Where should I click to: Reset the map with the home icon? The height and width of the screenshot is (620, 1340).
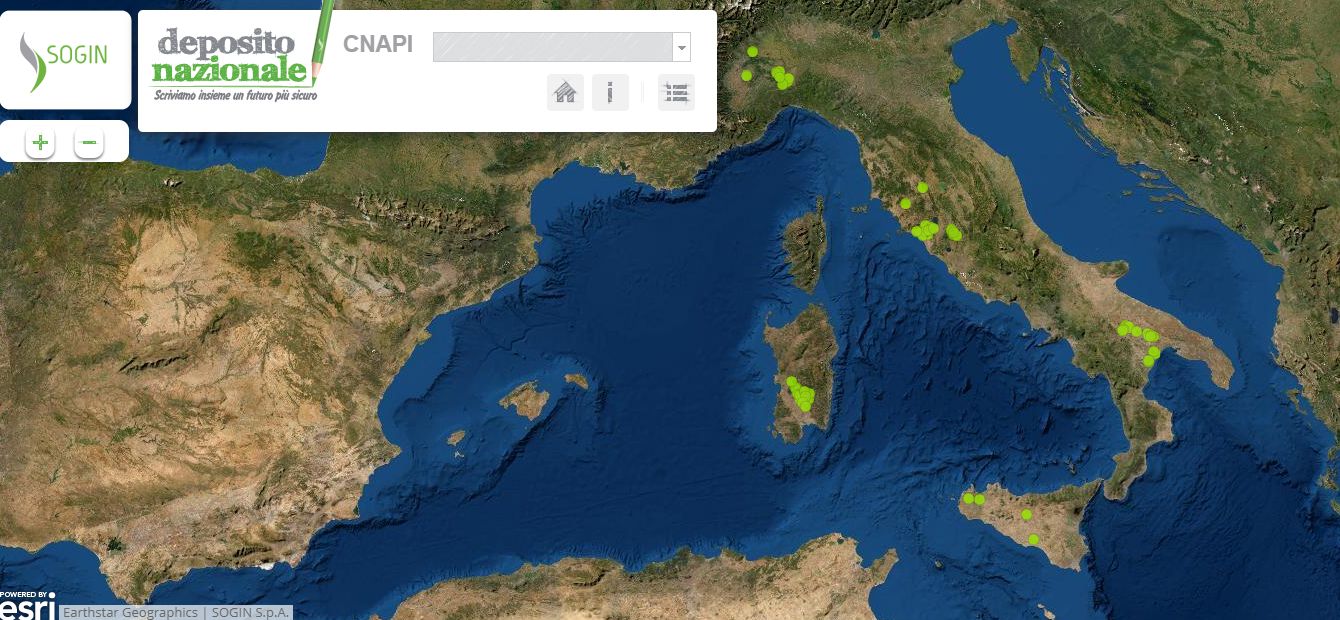point(565,93)
